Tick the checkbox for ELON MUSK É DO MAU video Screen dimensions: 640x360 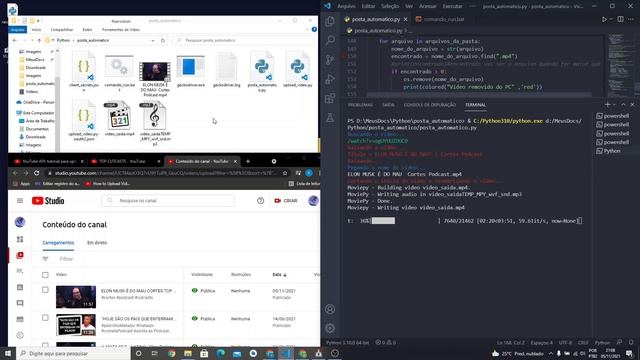[x=45, y=290]
